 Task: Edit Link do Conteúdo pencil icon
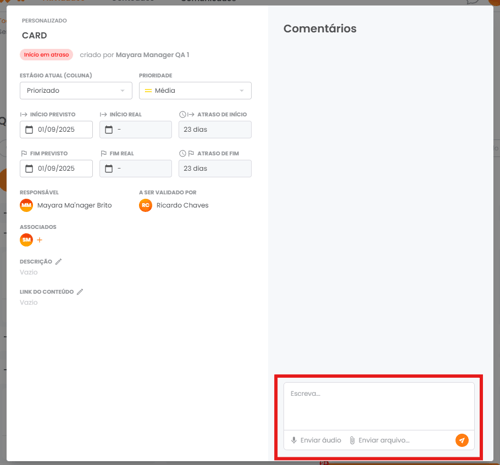click(80, 292)
